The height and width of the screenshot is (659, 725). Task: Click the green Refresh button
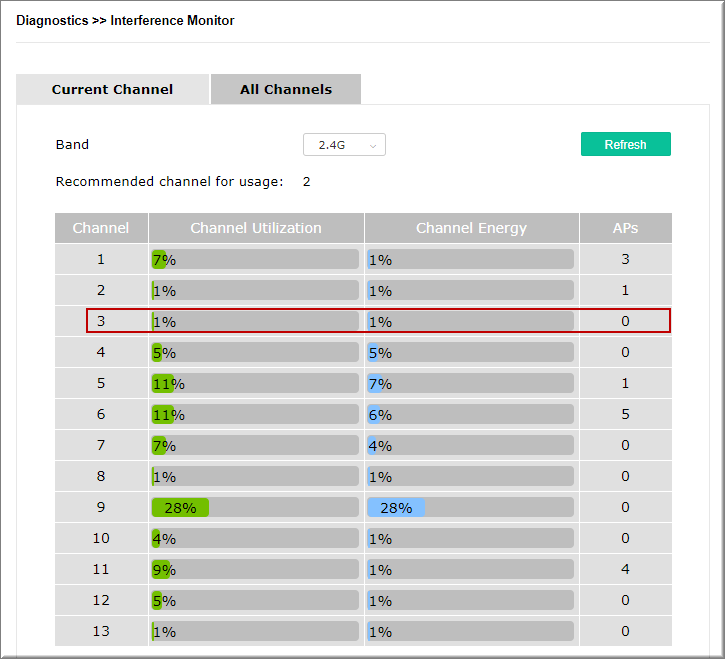626,144
